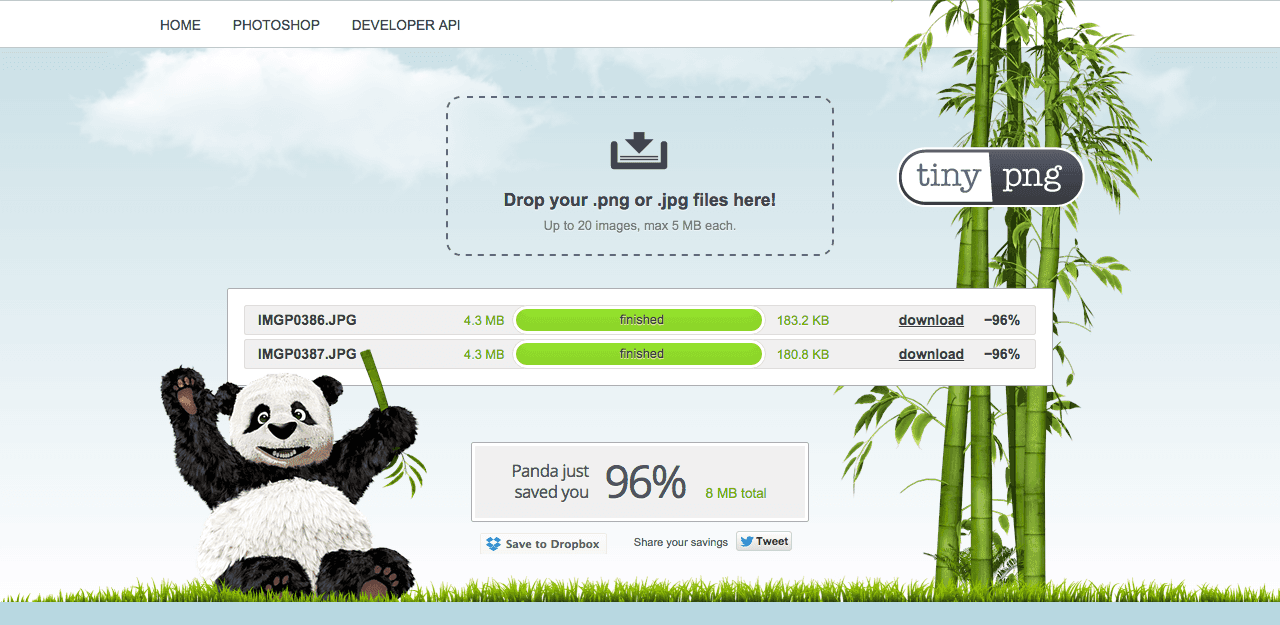This screenshot has width=1280, height=625.
Task: Download the compressed IMGP0386.JPG file
Action: [931, 320]
